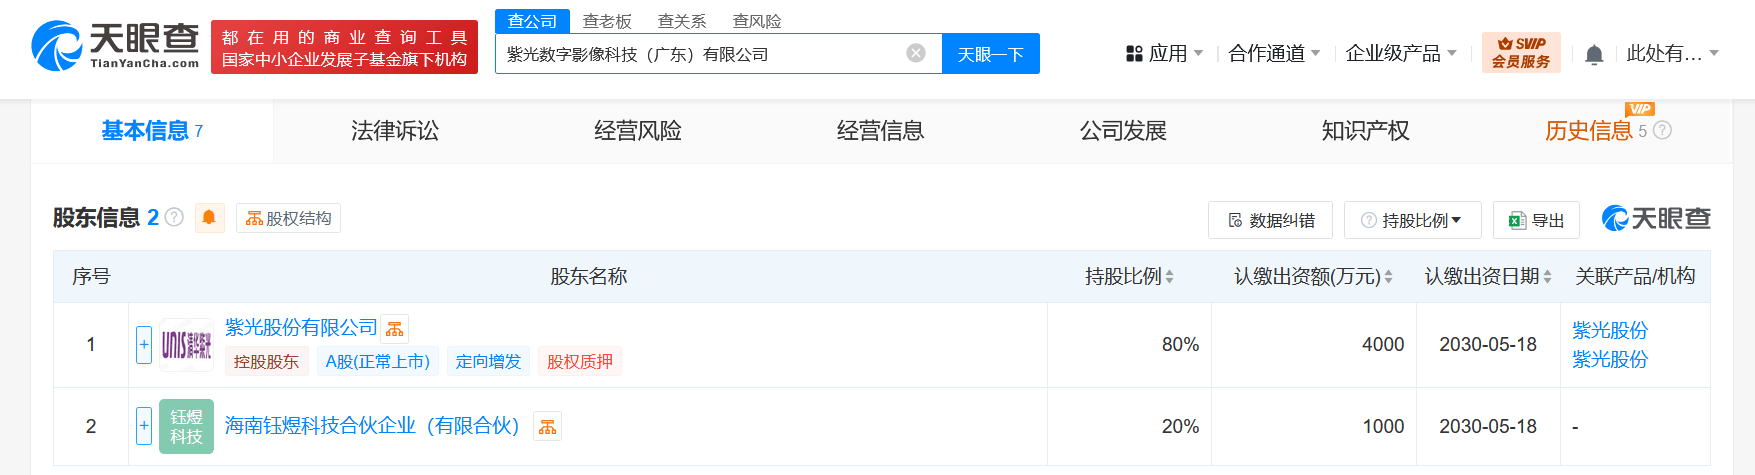Screen dimensions: 1755x475
Task: Expand row 1 shareholder details
Action: point(144,345)
